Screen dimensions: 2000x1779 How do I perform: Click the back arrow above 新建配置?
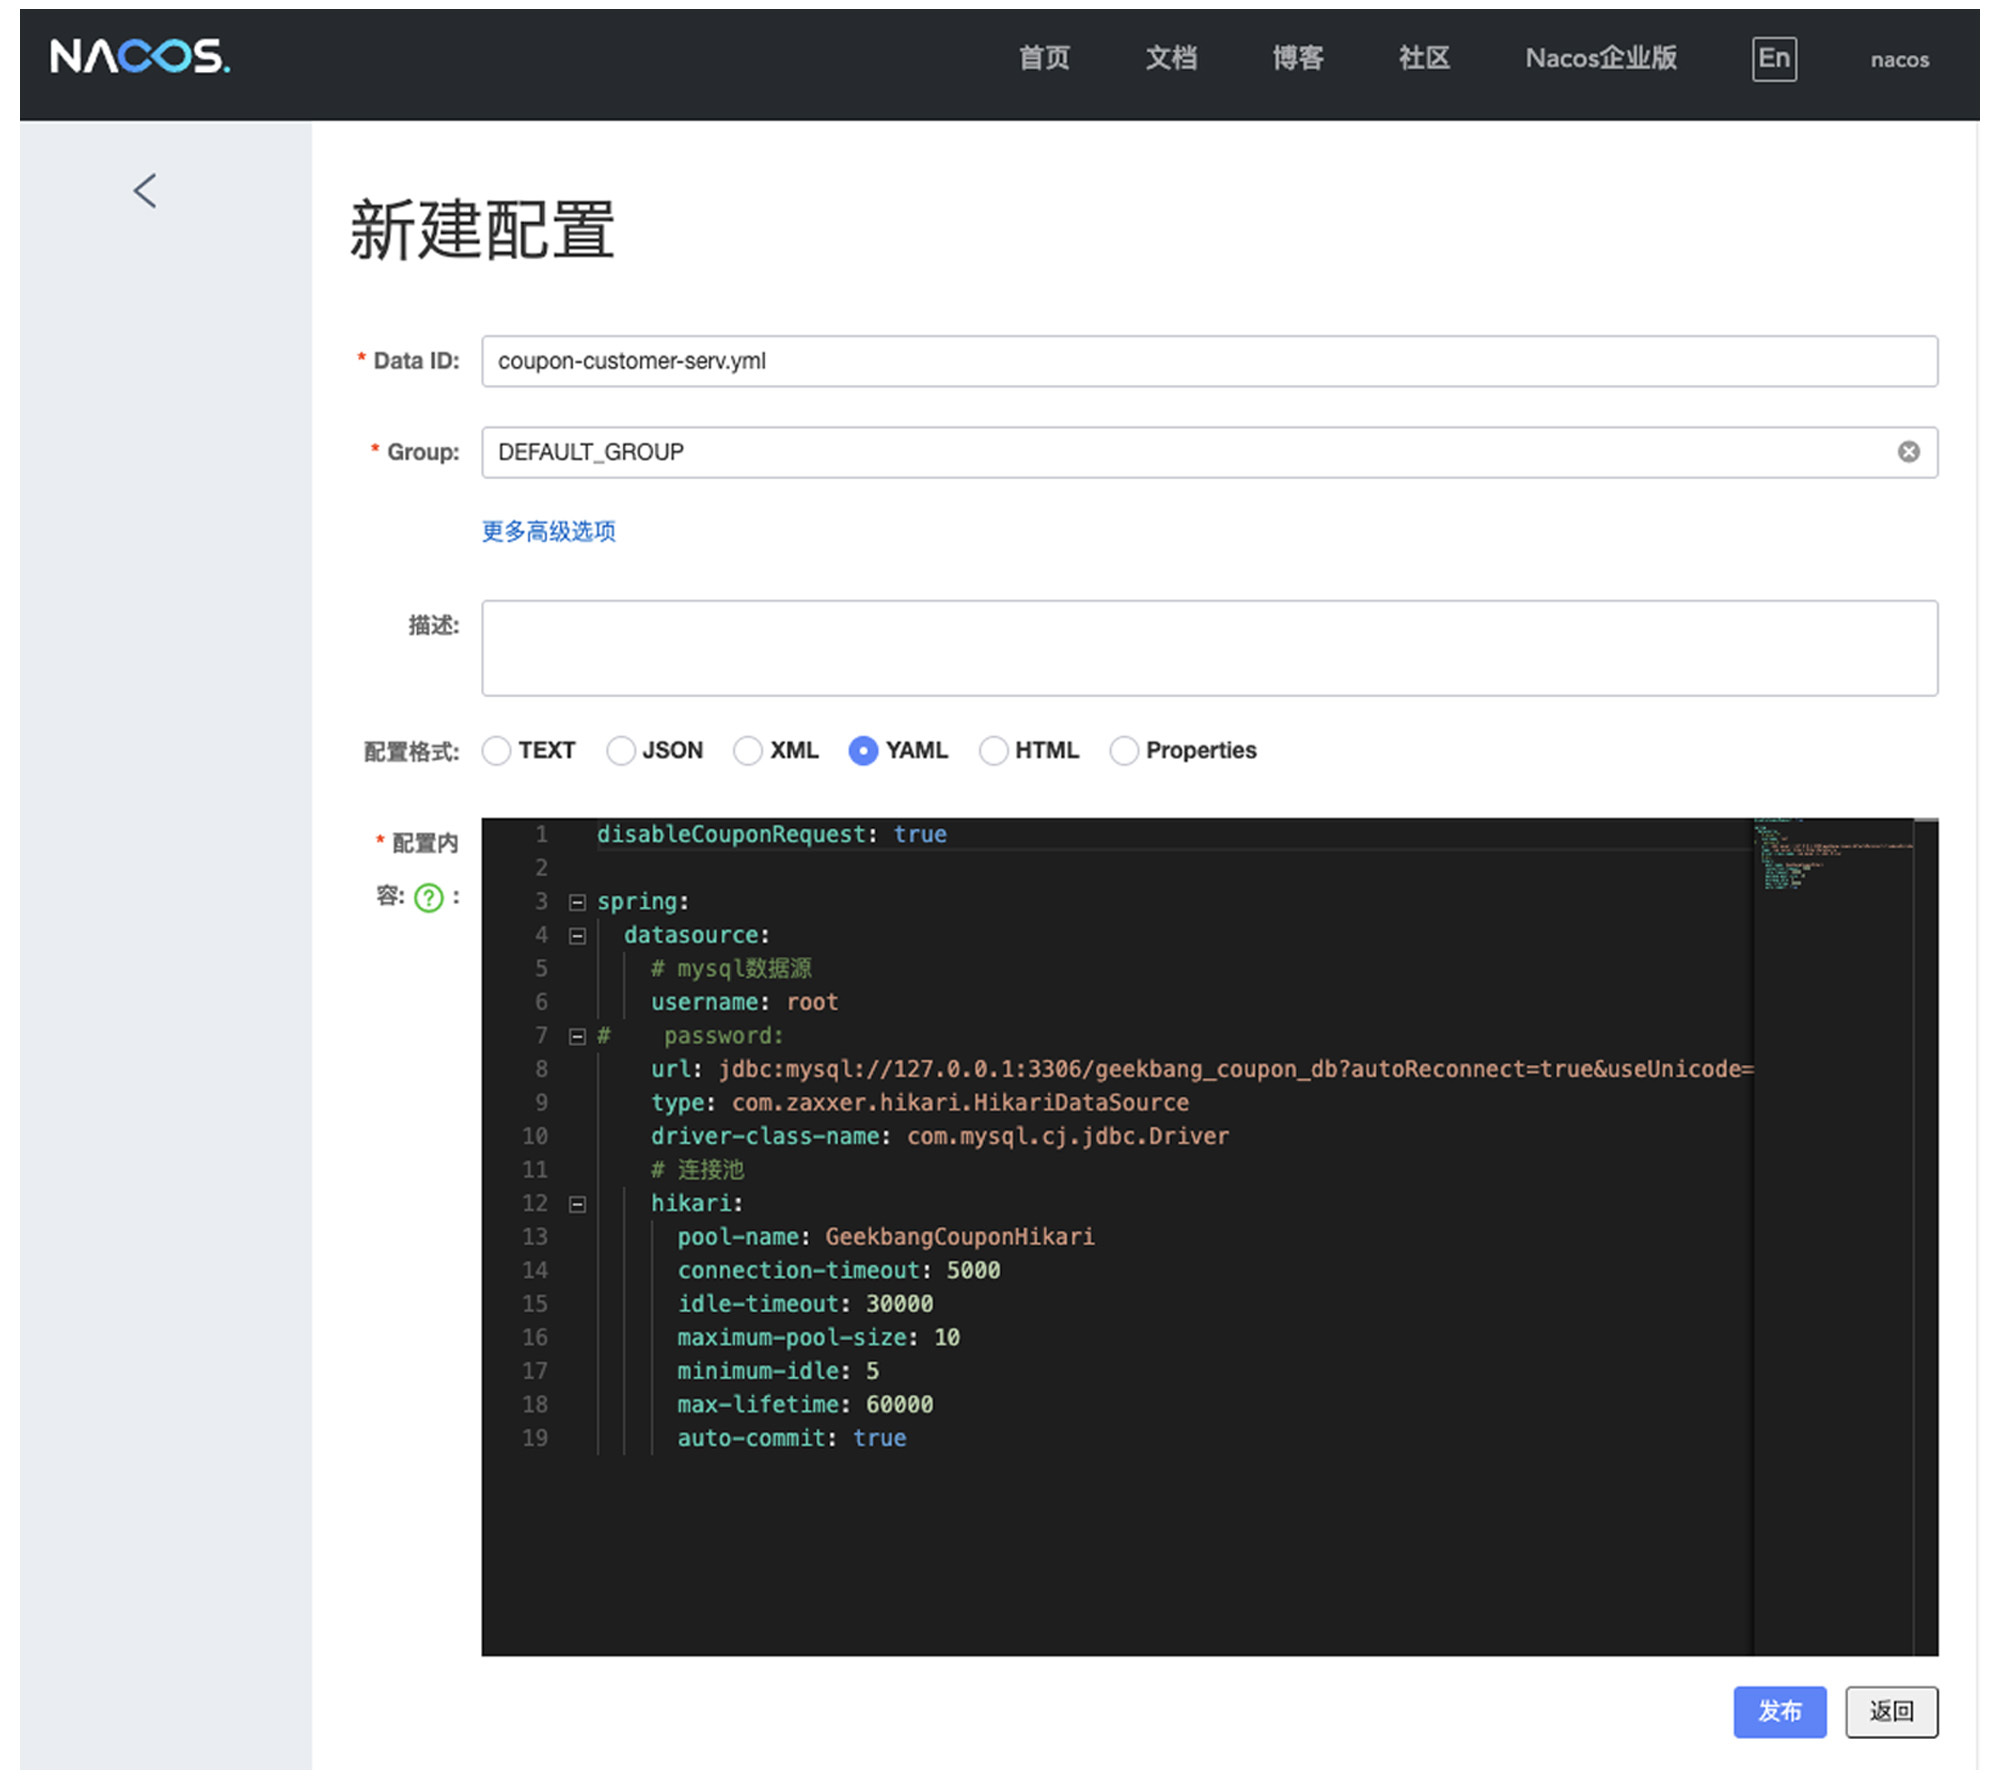(144, 190)
